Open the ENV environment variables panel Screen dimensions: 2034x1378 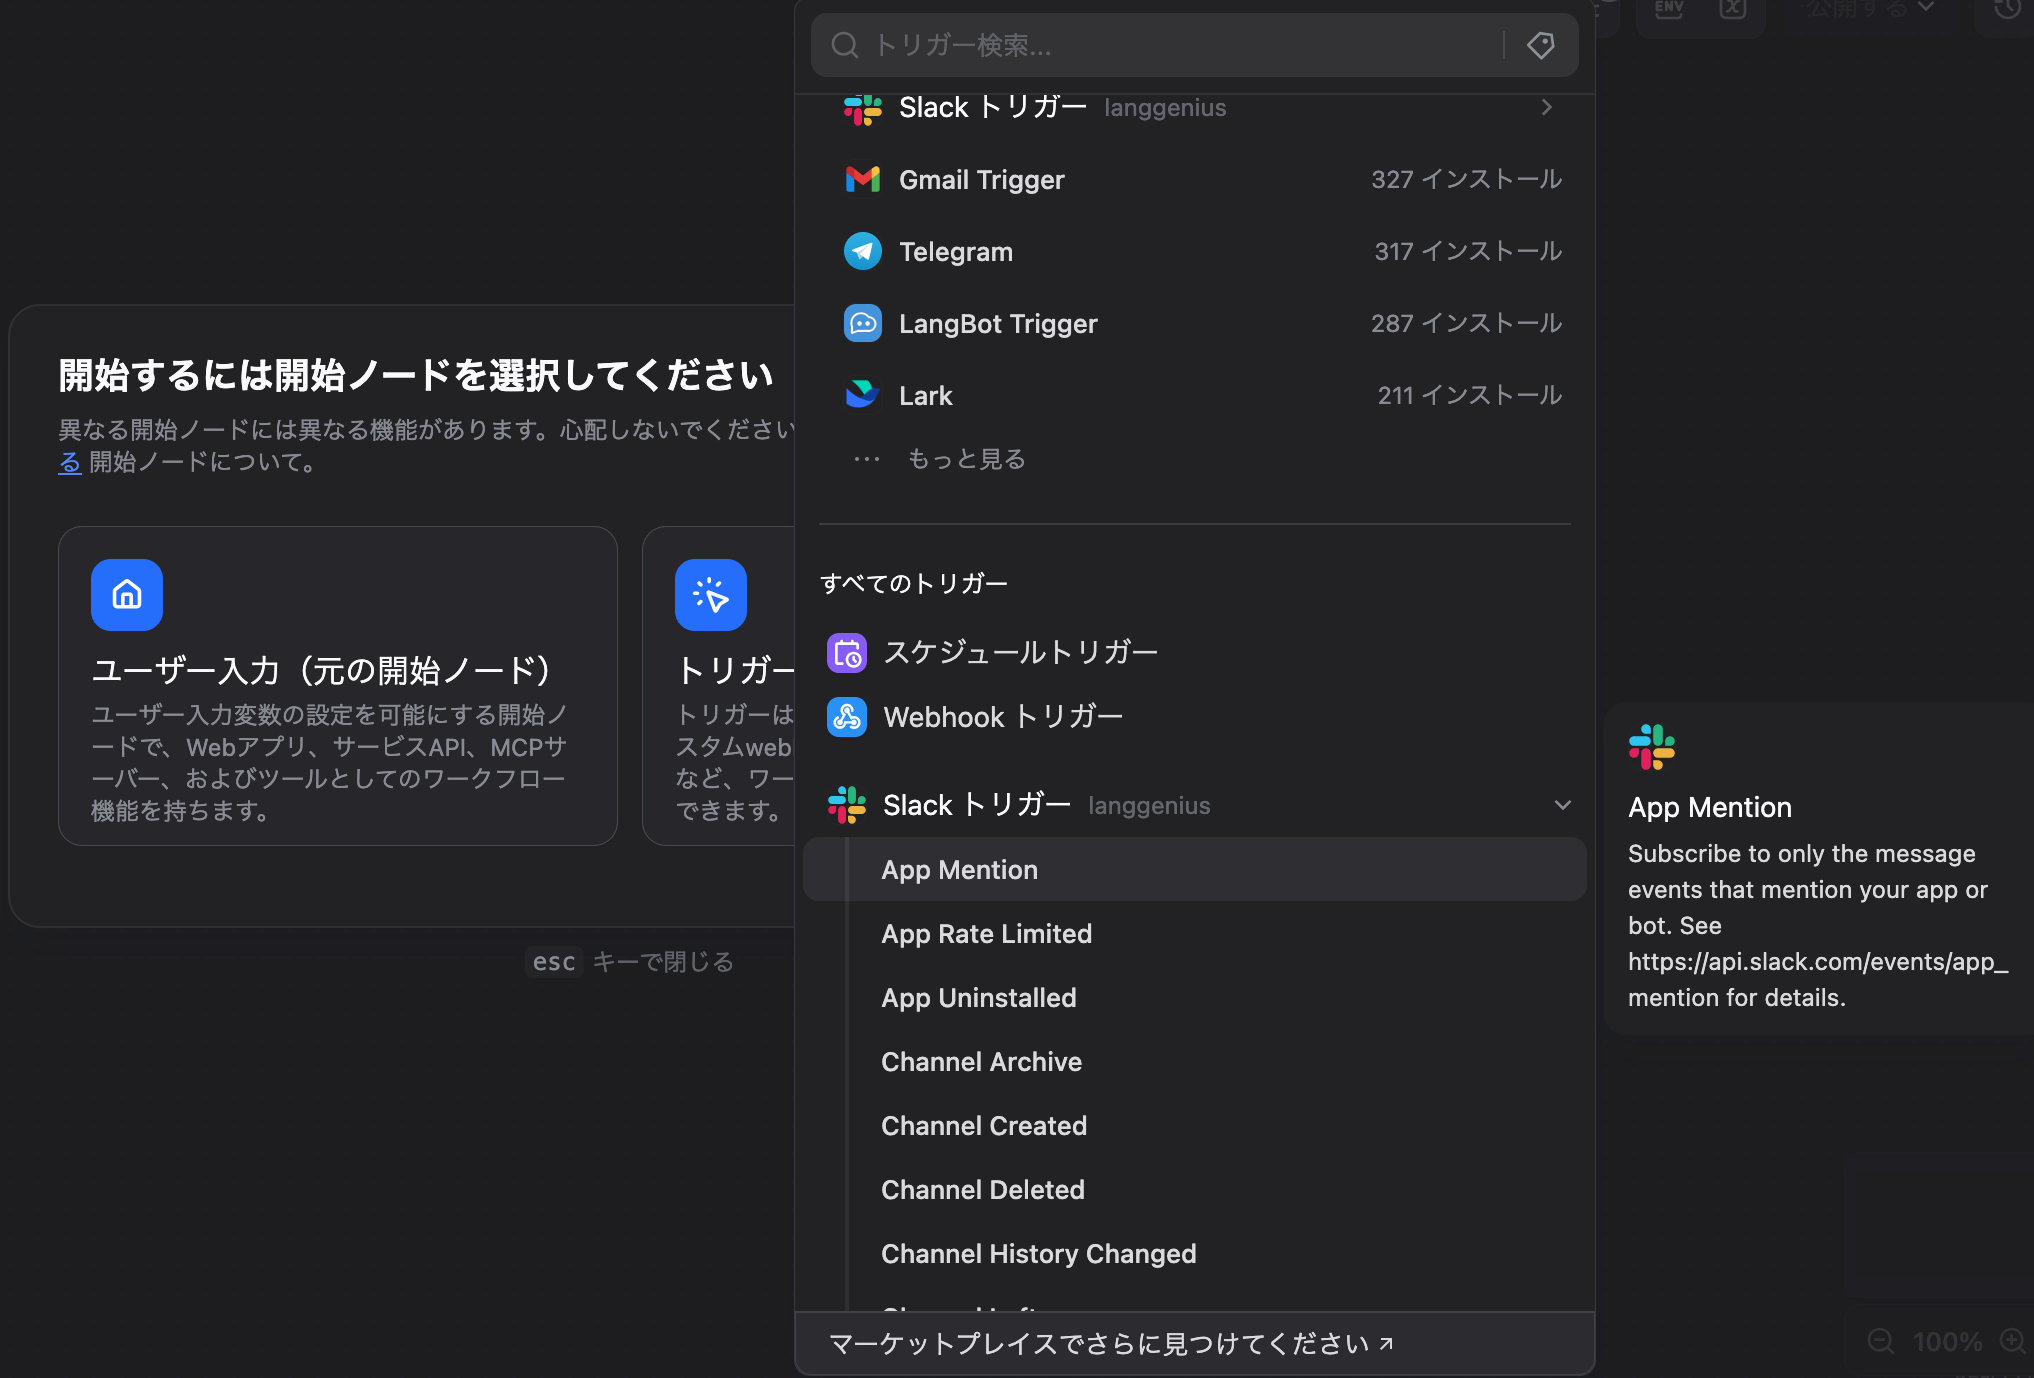click(x=1667, y=8)
